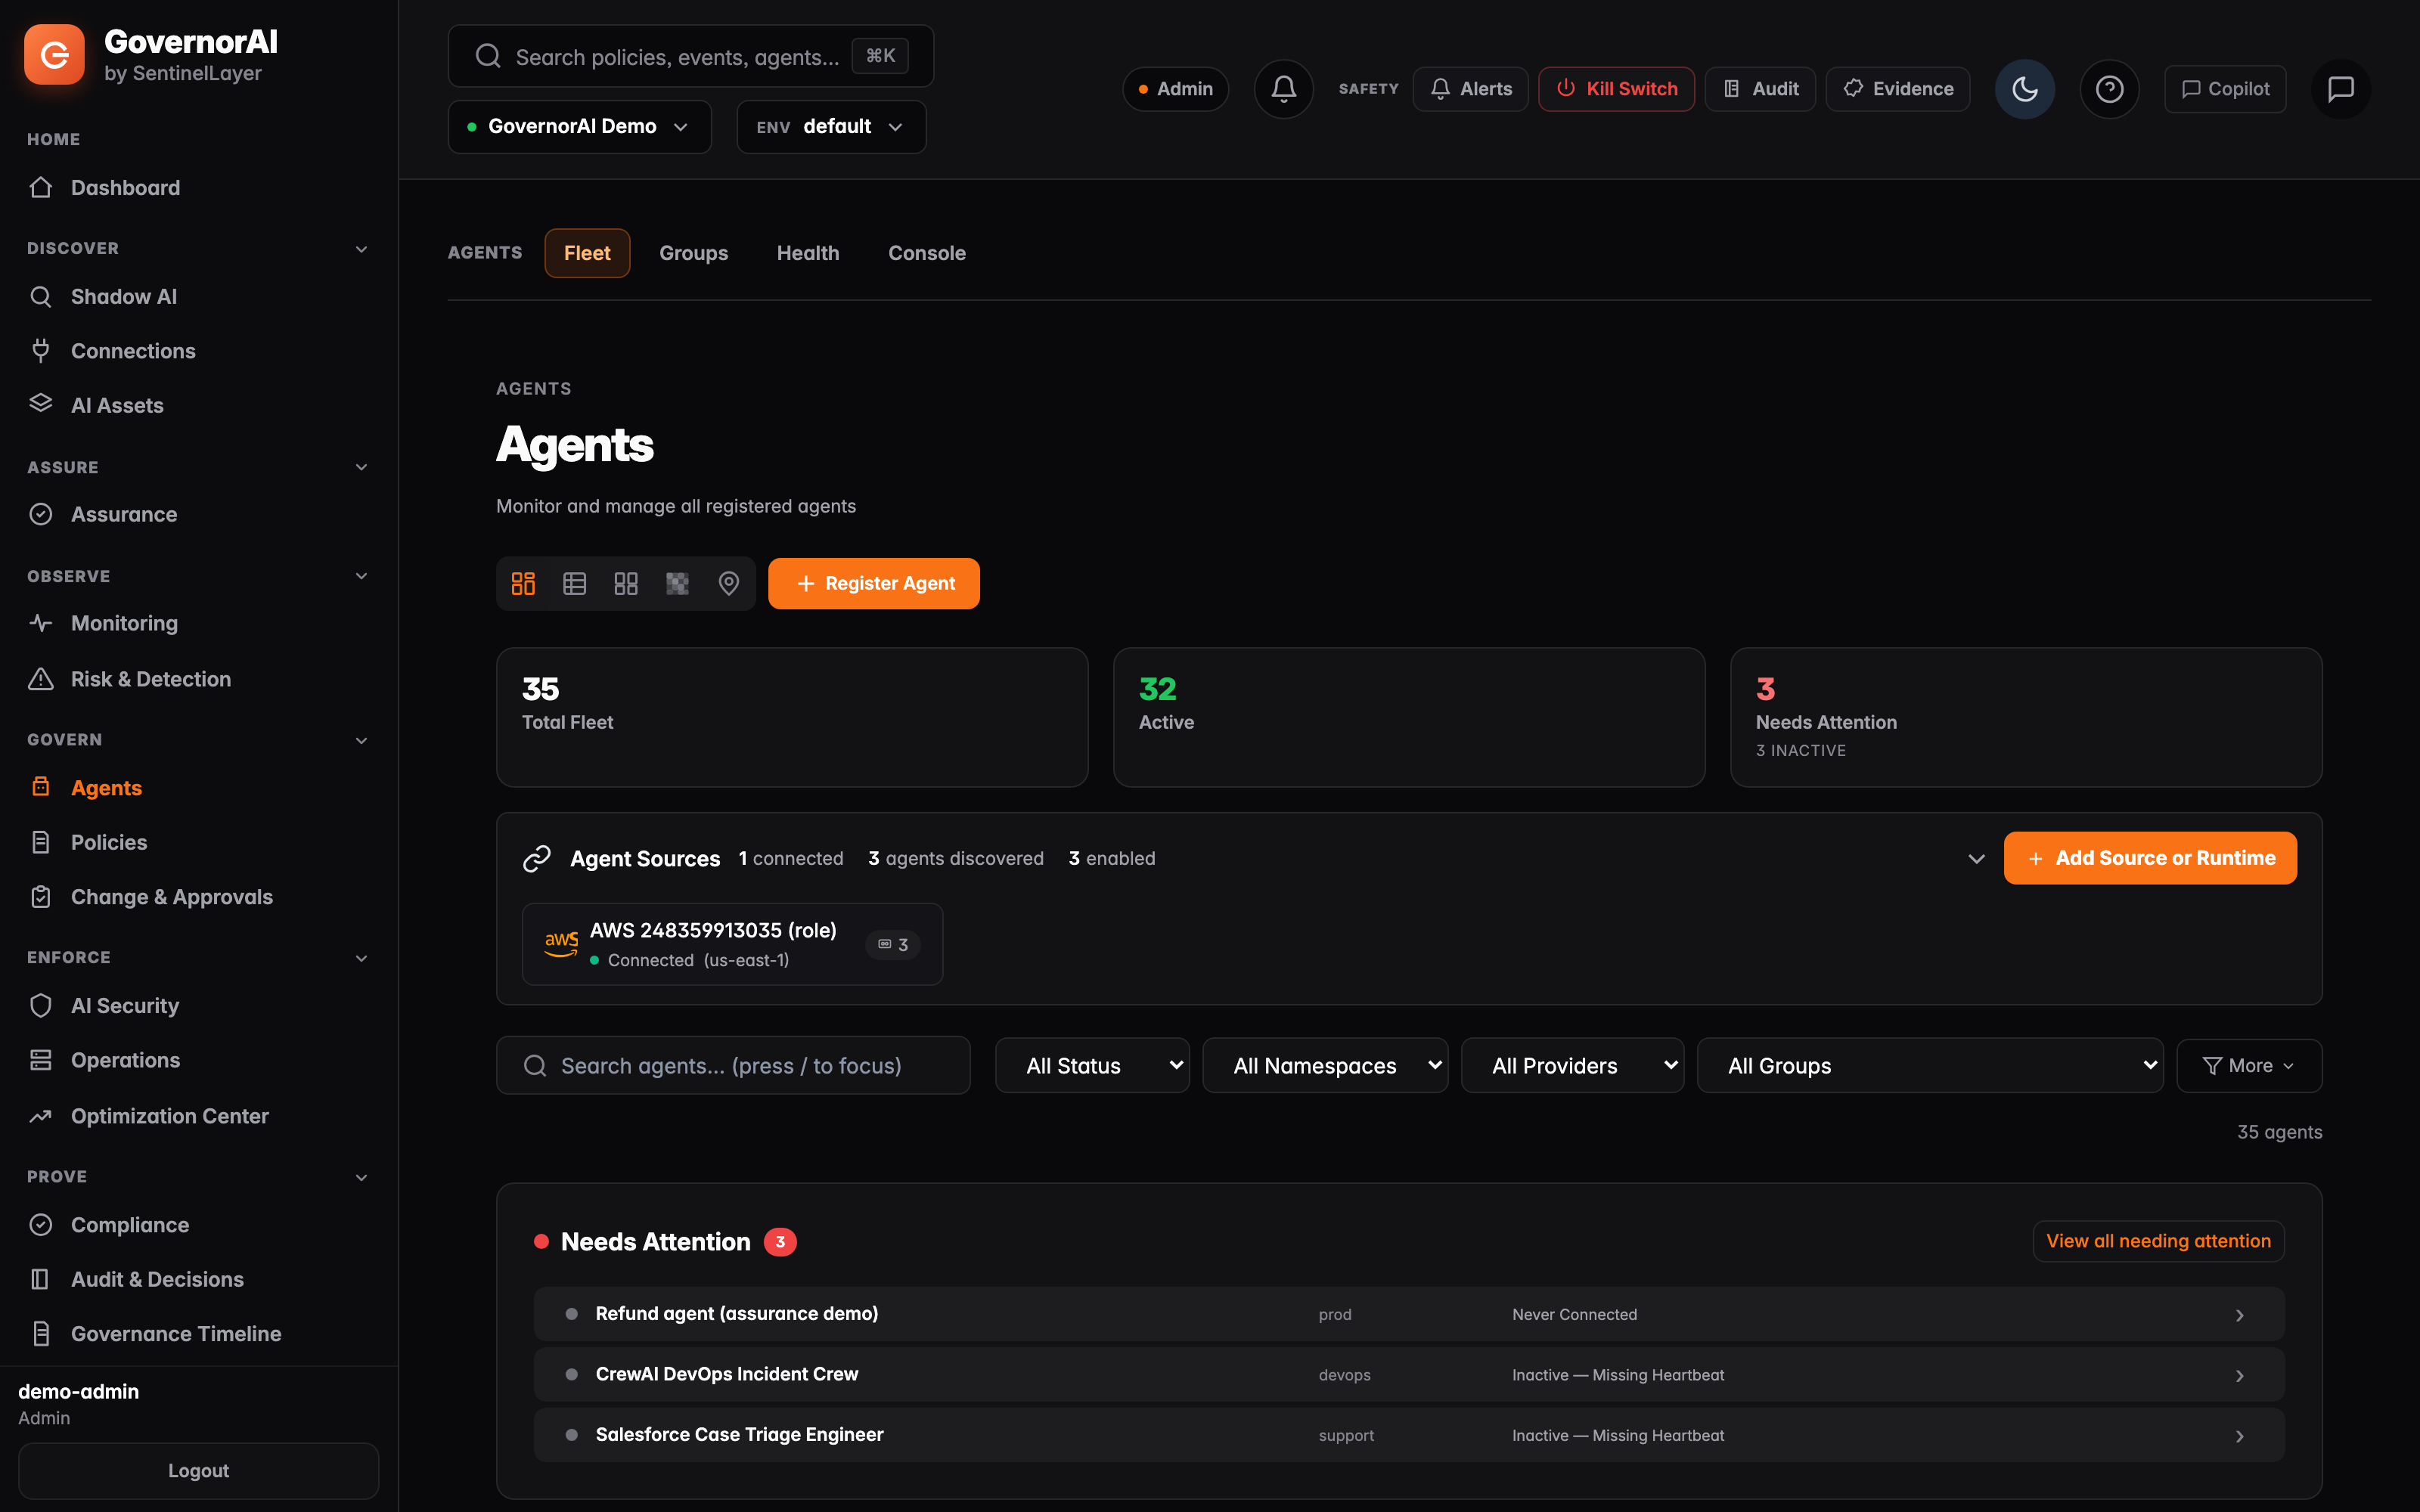
Task: Focus the Search policies, events, agents field
Action: click(x=691, y=56)
